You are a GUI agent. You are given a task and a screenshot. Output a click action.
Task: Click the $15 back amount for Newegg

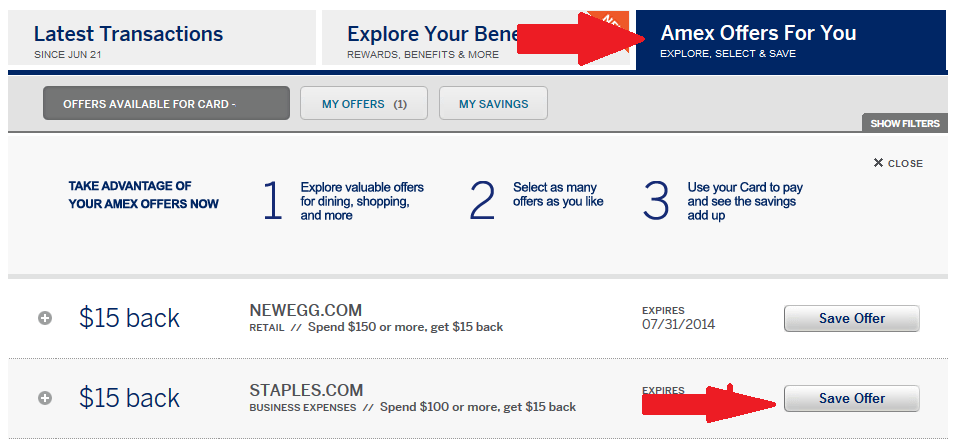[x=129, y=318]
